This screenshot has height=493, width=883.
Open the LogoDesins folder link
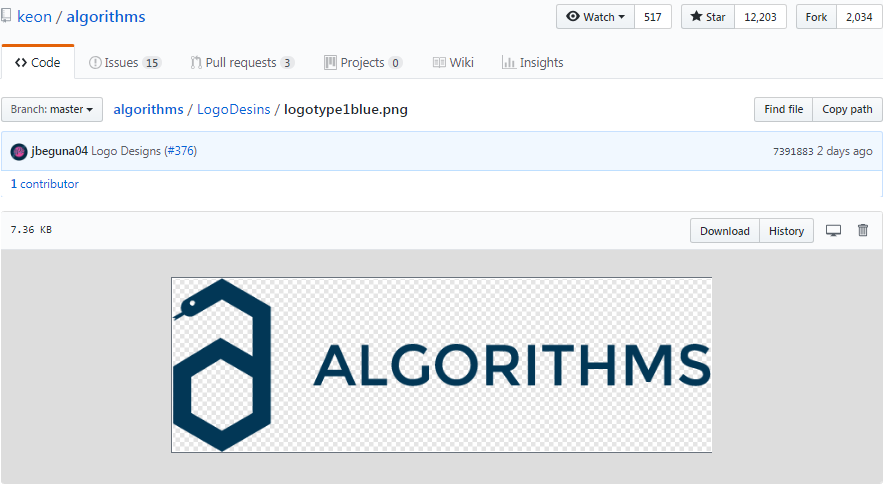pyautogui.click(x=234, y=109)
